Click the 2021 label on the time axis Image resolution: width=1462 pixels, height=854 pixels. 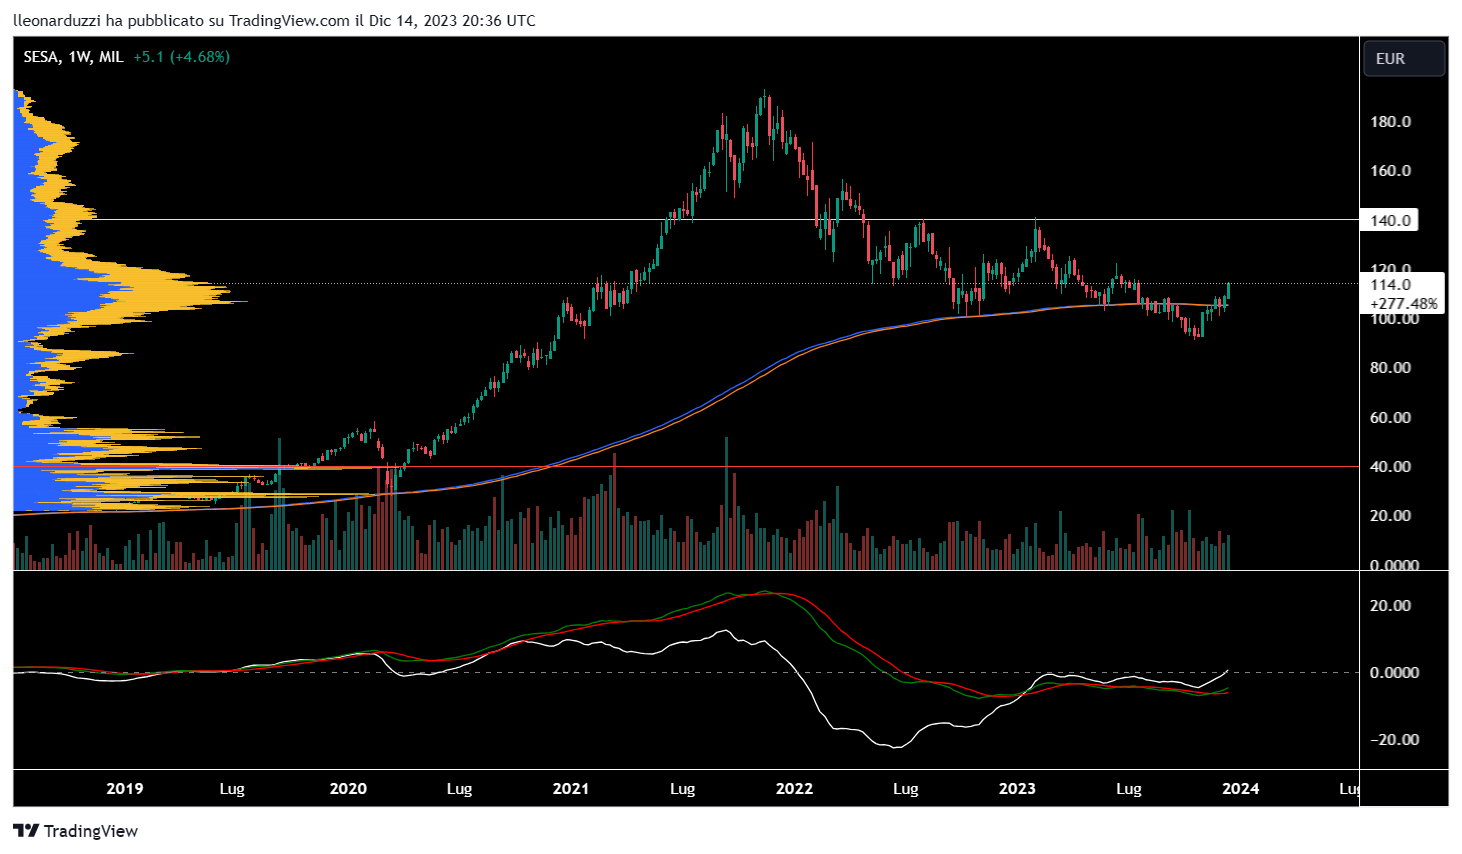(x=571, y=789)
